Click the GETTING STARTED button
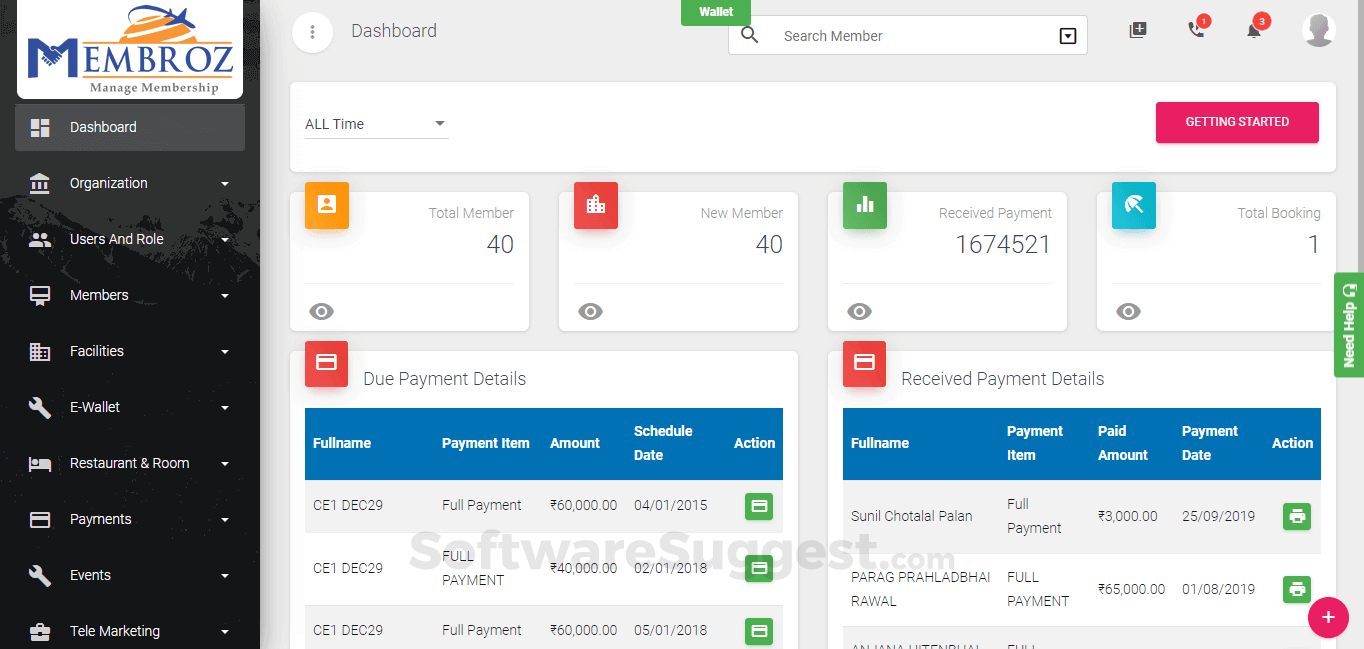The image size is (1364, 649). pyautogui.click(x=1237, y=121)
